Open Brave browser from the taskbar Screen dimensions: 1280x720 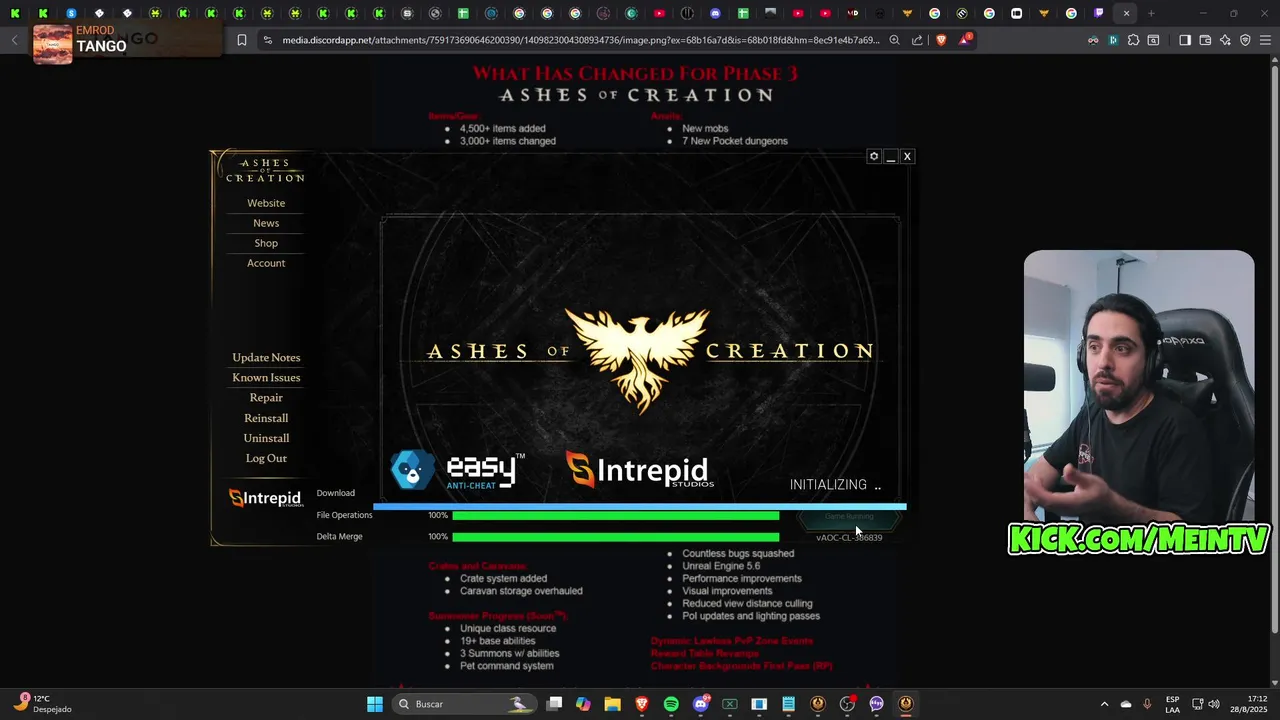pos(642,704)
